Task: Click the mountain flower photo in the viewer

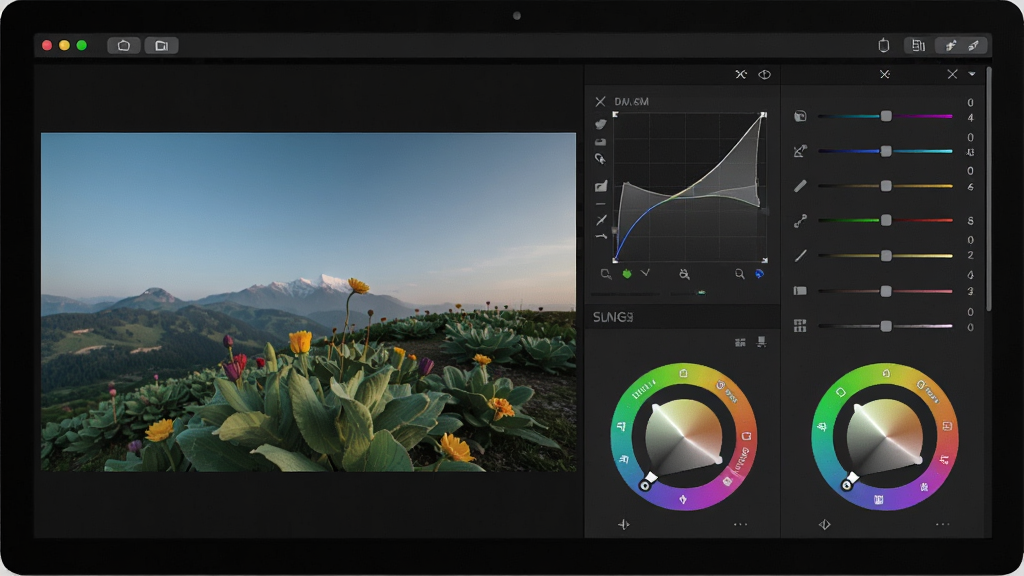Action: pos(309,302)
